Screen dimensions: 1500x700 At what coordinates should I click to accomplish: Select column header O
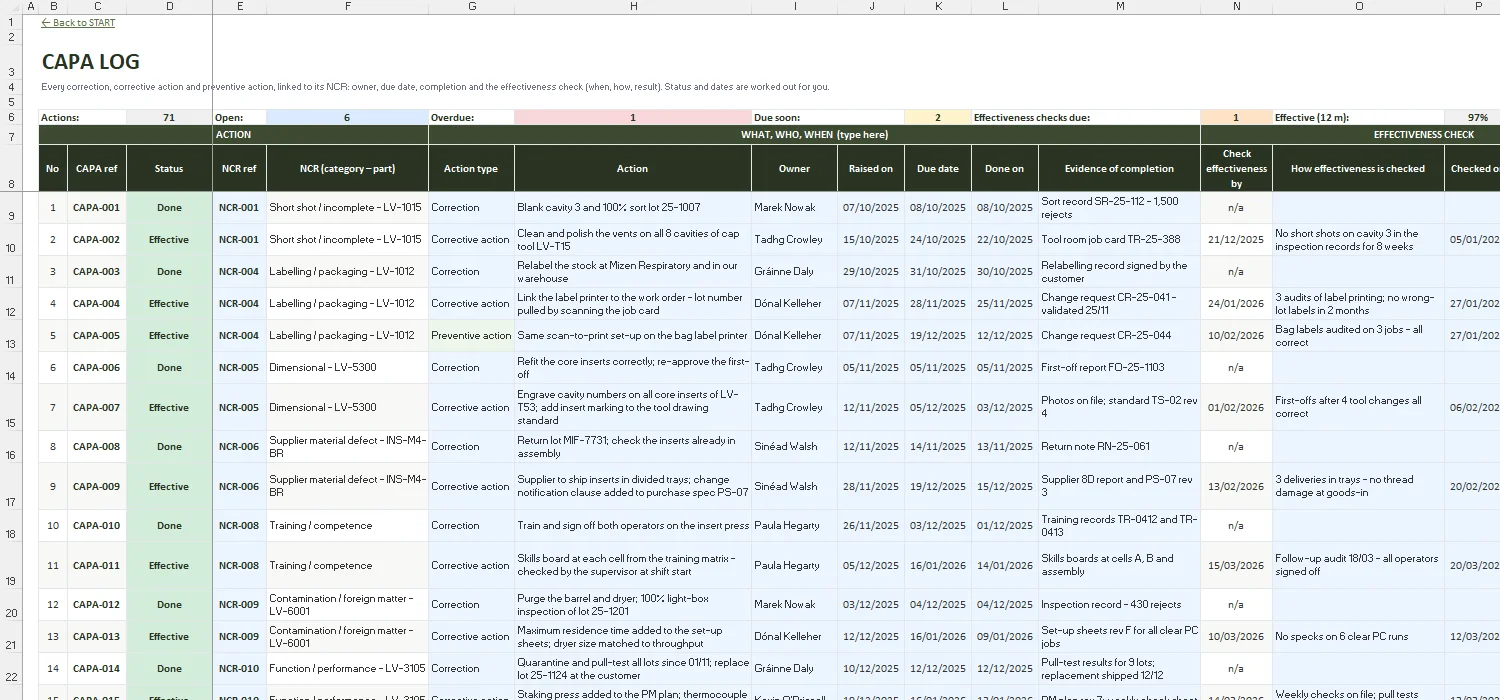(x=1358, y=7)
